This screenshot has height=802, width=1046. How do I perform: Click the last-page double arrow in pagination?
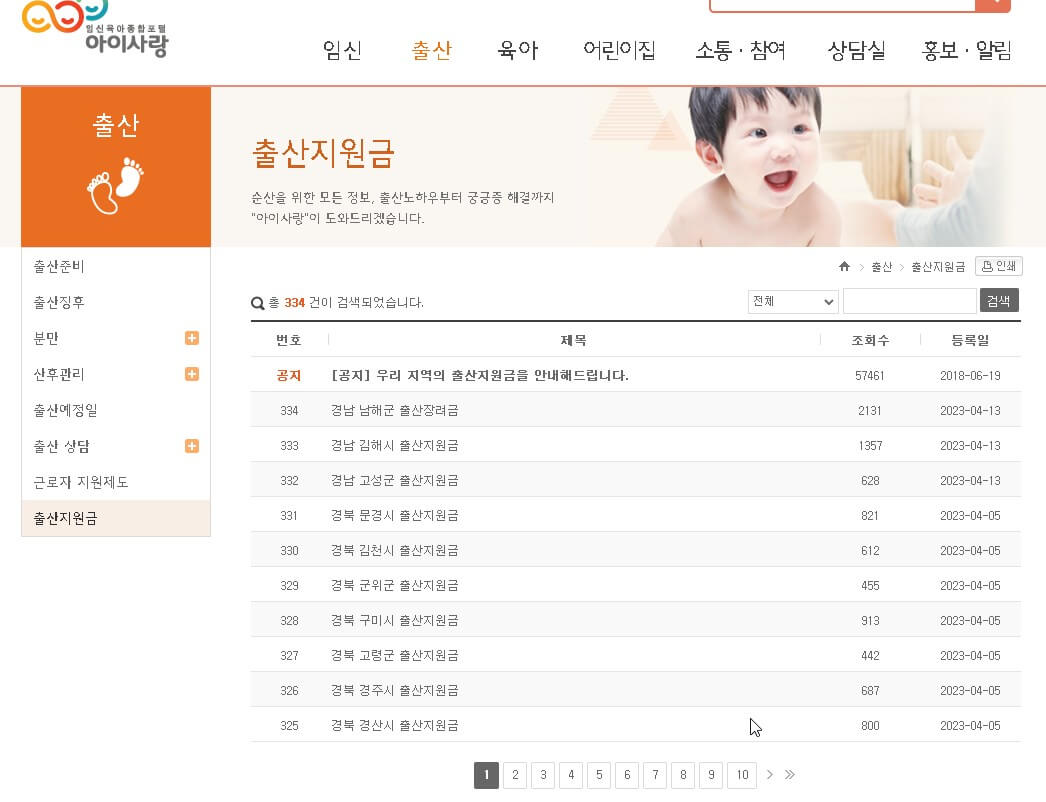click(x=789, y=774)
